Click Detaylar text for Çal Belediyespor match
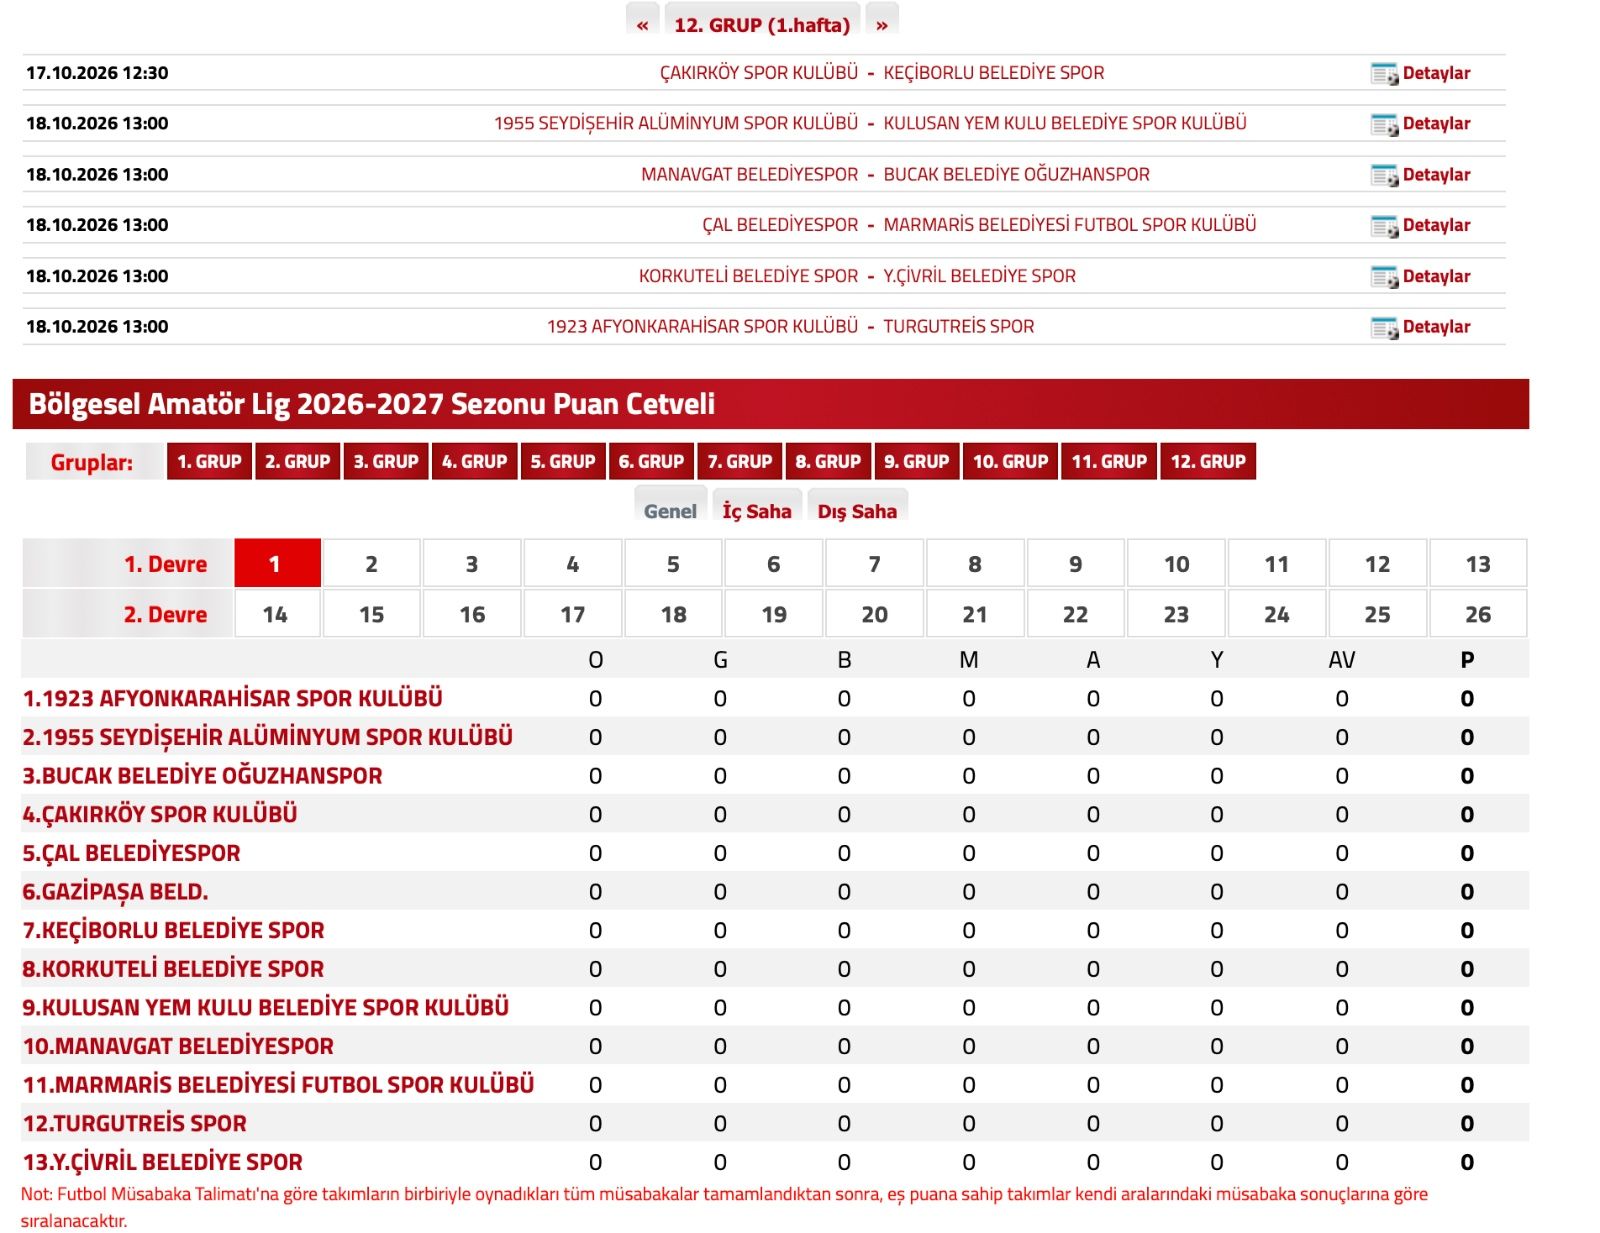1600x1233 pixels. click(x=1436, y=225)
